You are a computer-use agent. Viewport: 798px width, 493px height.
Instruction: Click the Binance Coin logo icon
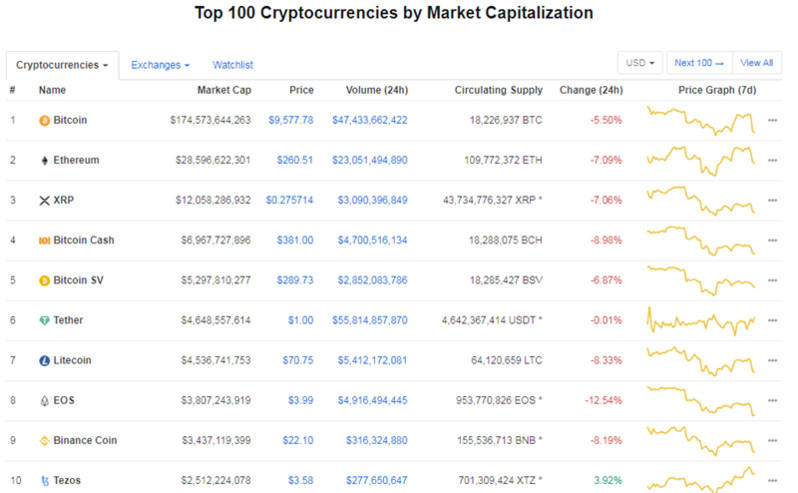click(44, 440)
